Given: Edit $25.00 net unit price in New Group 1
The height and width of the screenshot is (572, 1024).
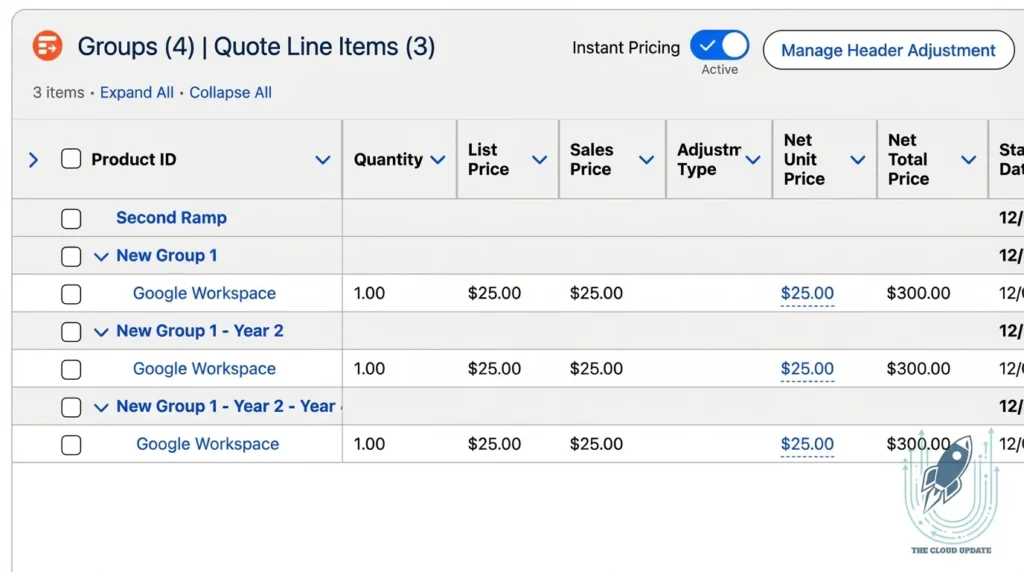Looking at the screenshot, I should 807,293.
